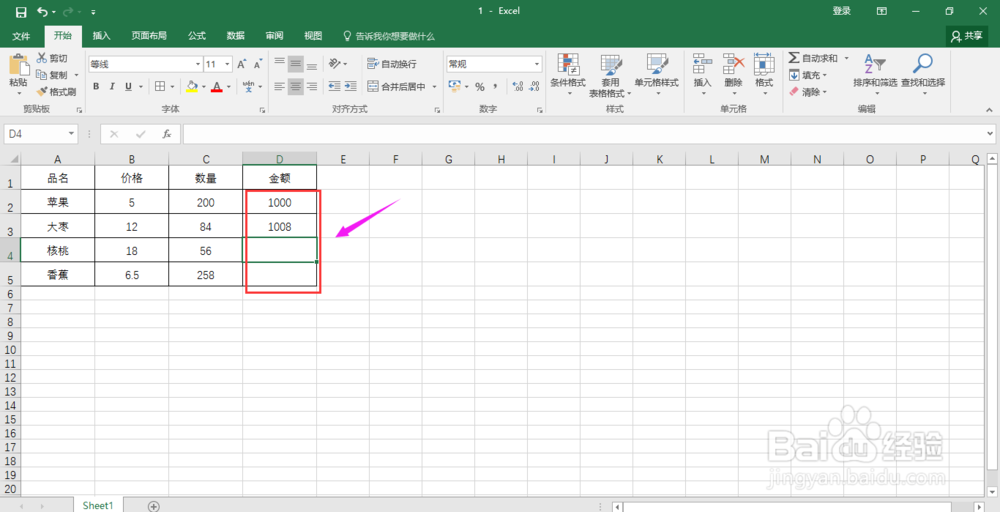Open the font size dropdown
This screenshot has height=512, width=1000.
228,64
